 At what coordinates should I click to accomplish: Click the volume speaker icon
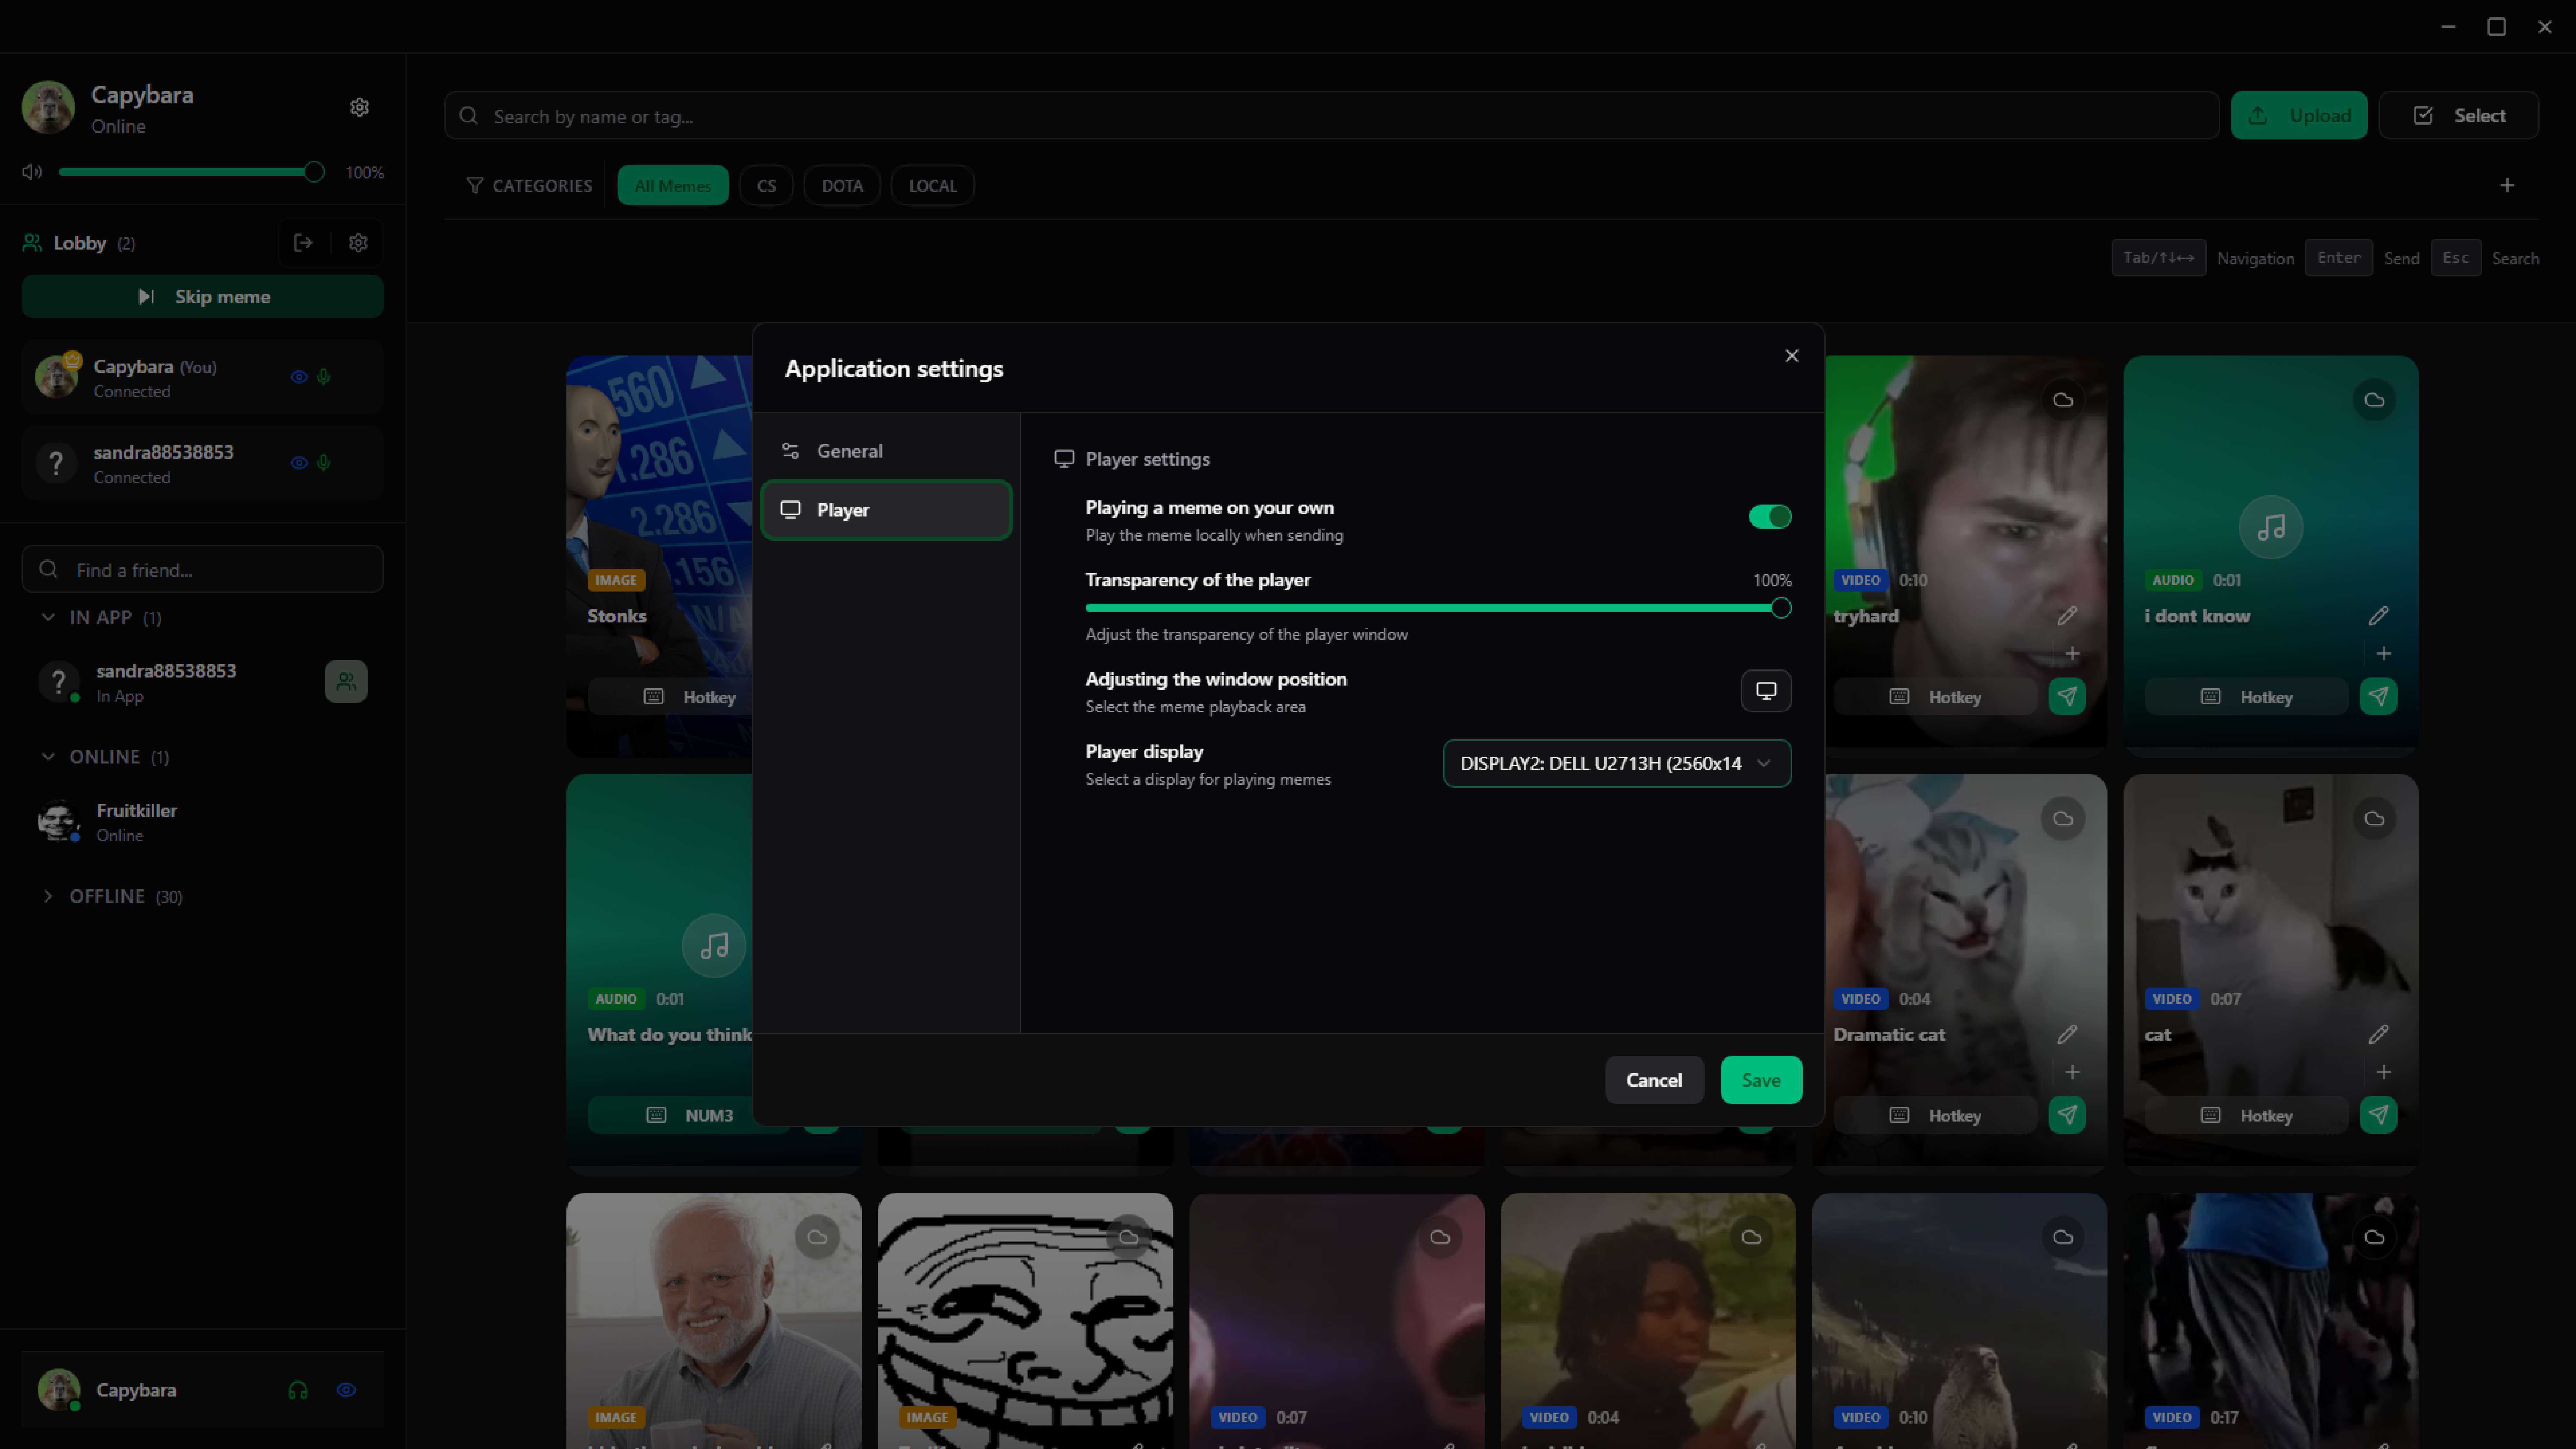coord(32,172)
